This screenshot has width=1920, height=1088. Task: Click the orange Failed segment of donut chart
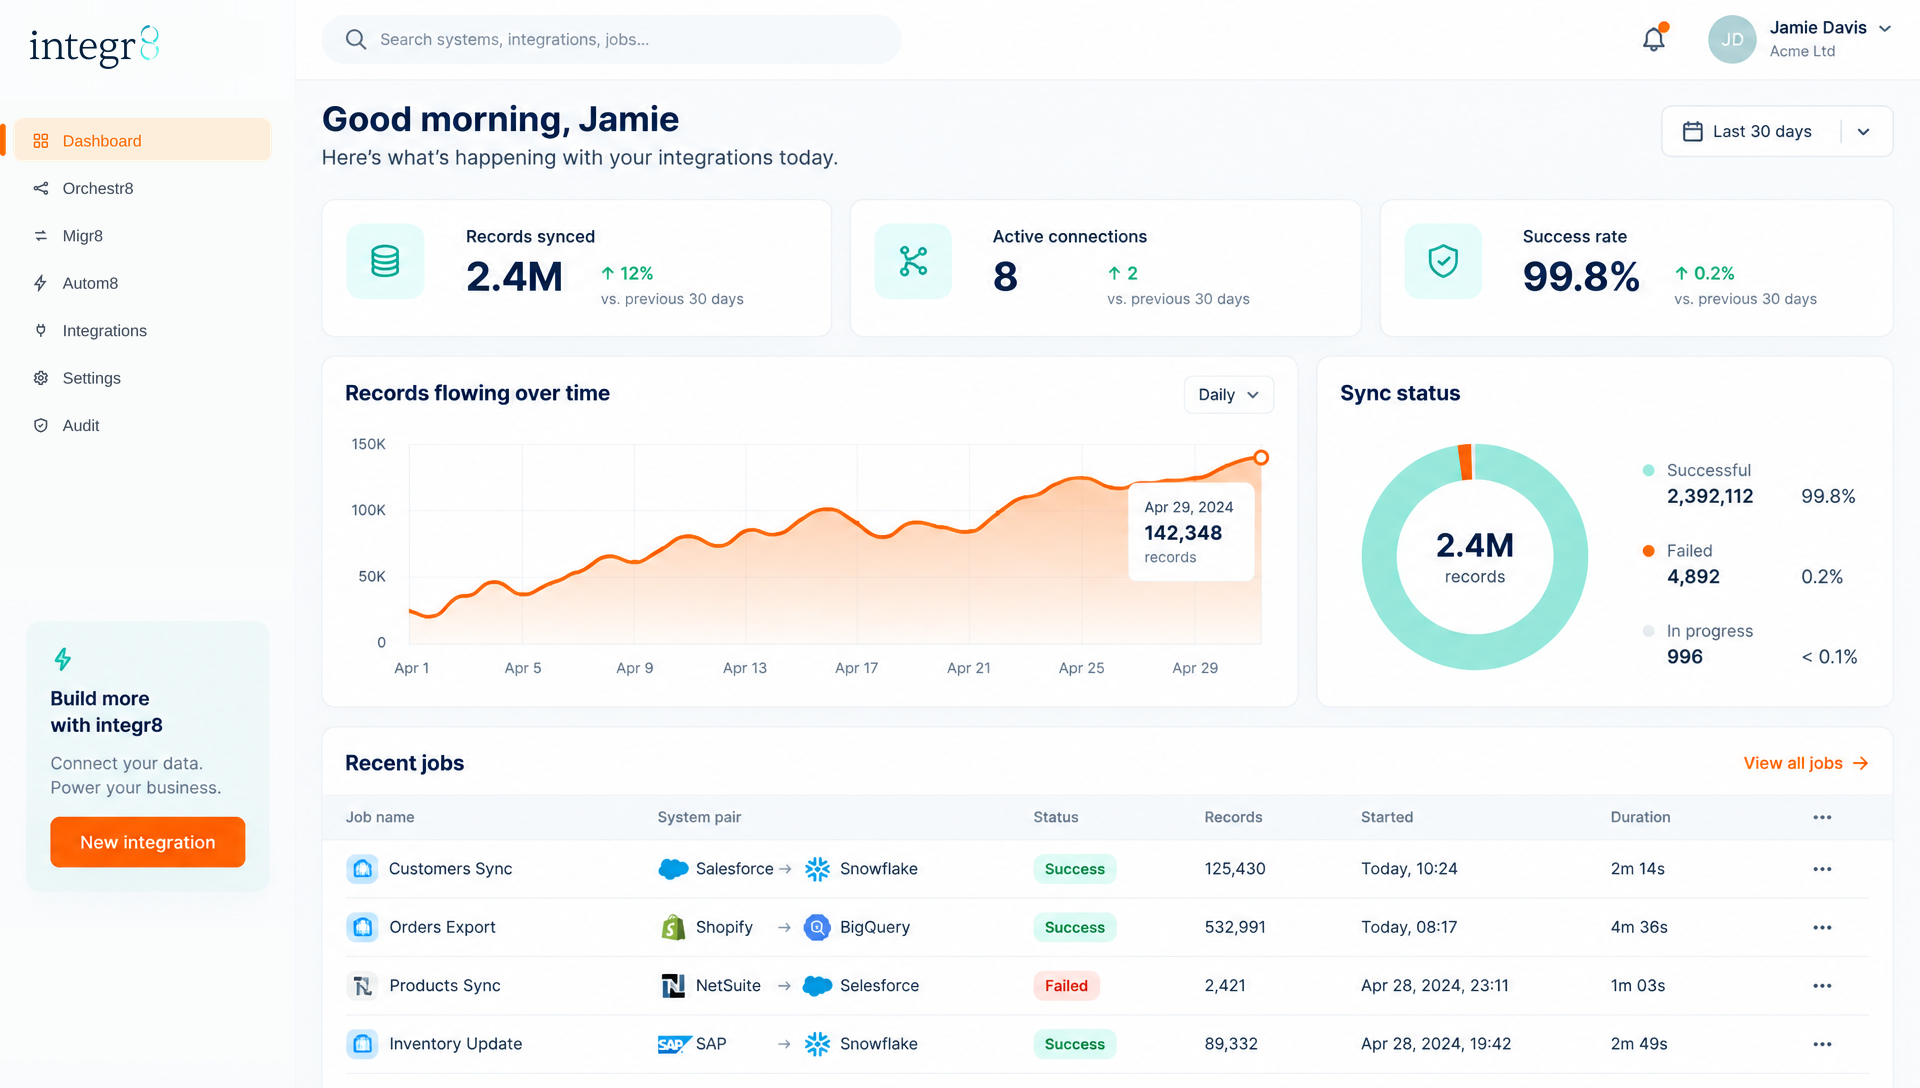(1465, 462)
